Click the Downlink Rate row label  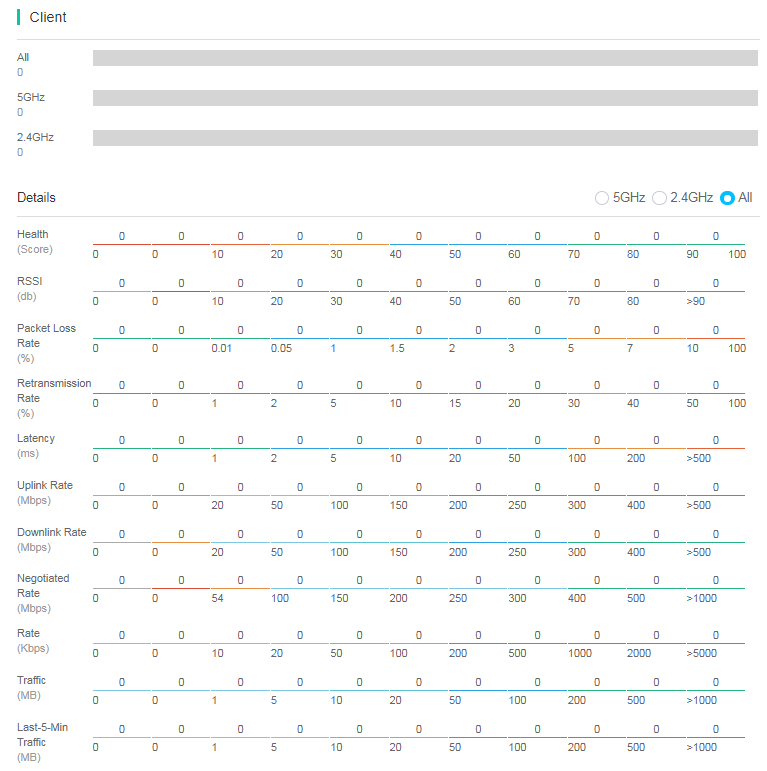point(52,540)
